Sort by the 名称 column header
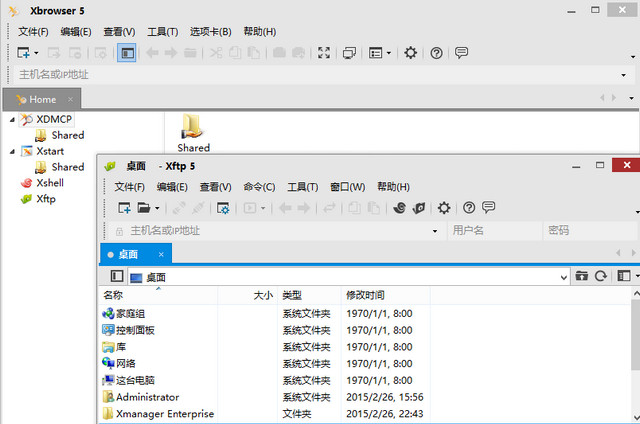The image size is (640, 424). tap(158, 295)
